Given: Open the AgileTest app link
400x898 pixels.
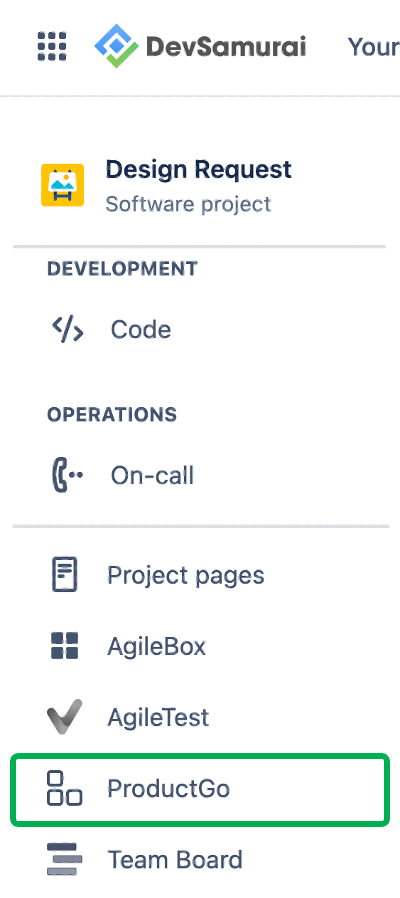Looking at the screenshot, I should (x=158, y=718).
